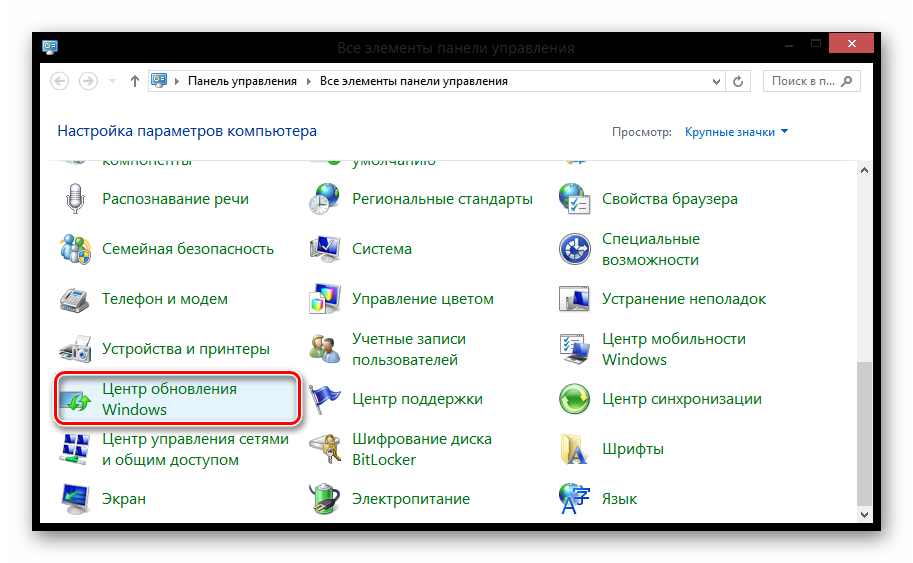Click the refresh button in address bar
Screen dimensions: 913x563
click(738, 81)
